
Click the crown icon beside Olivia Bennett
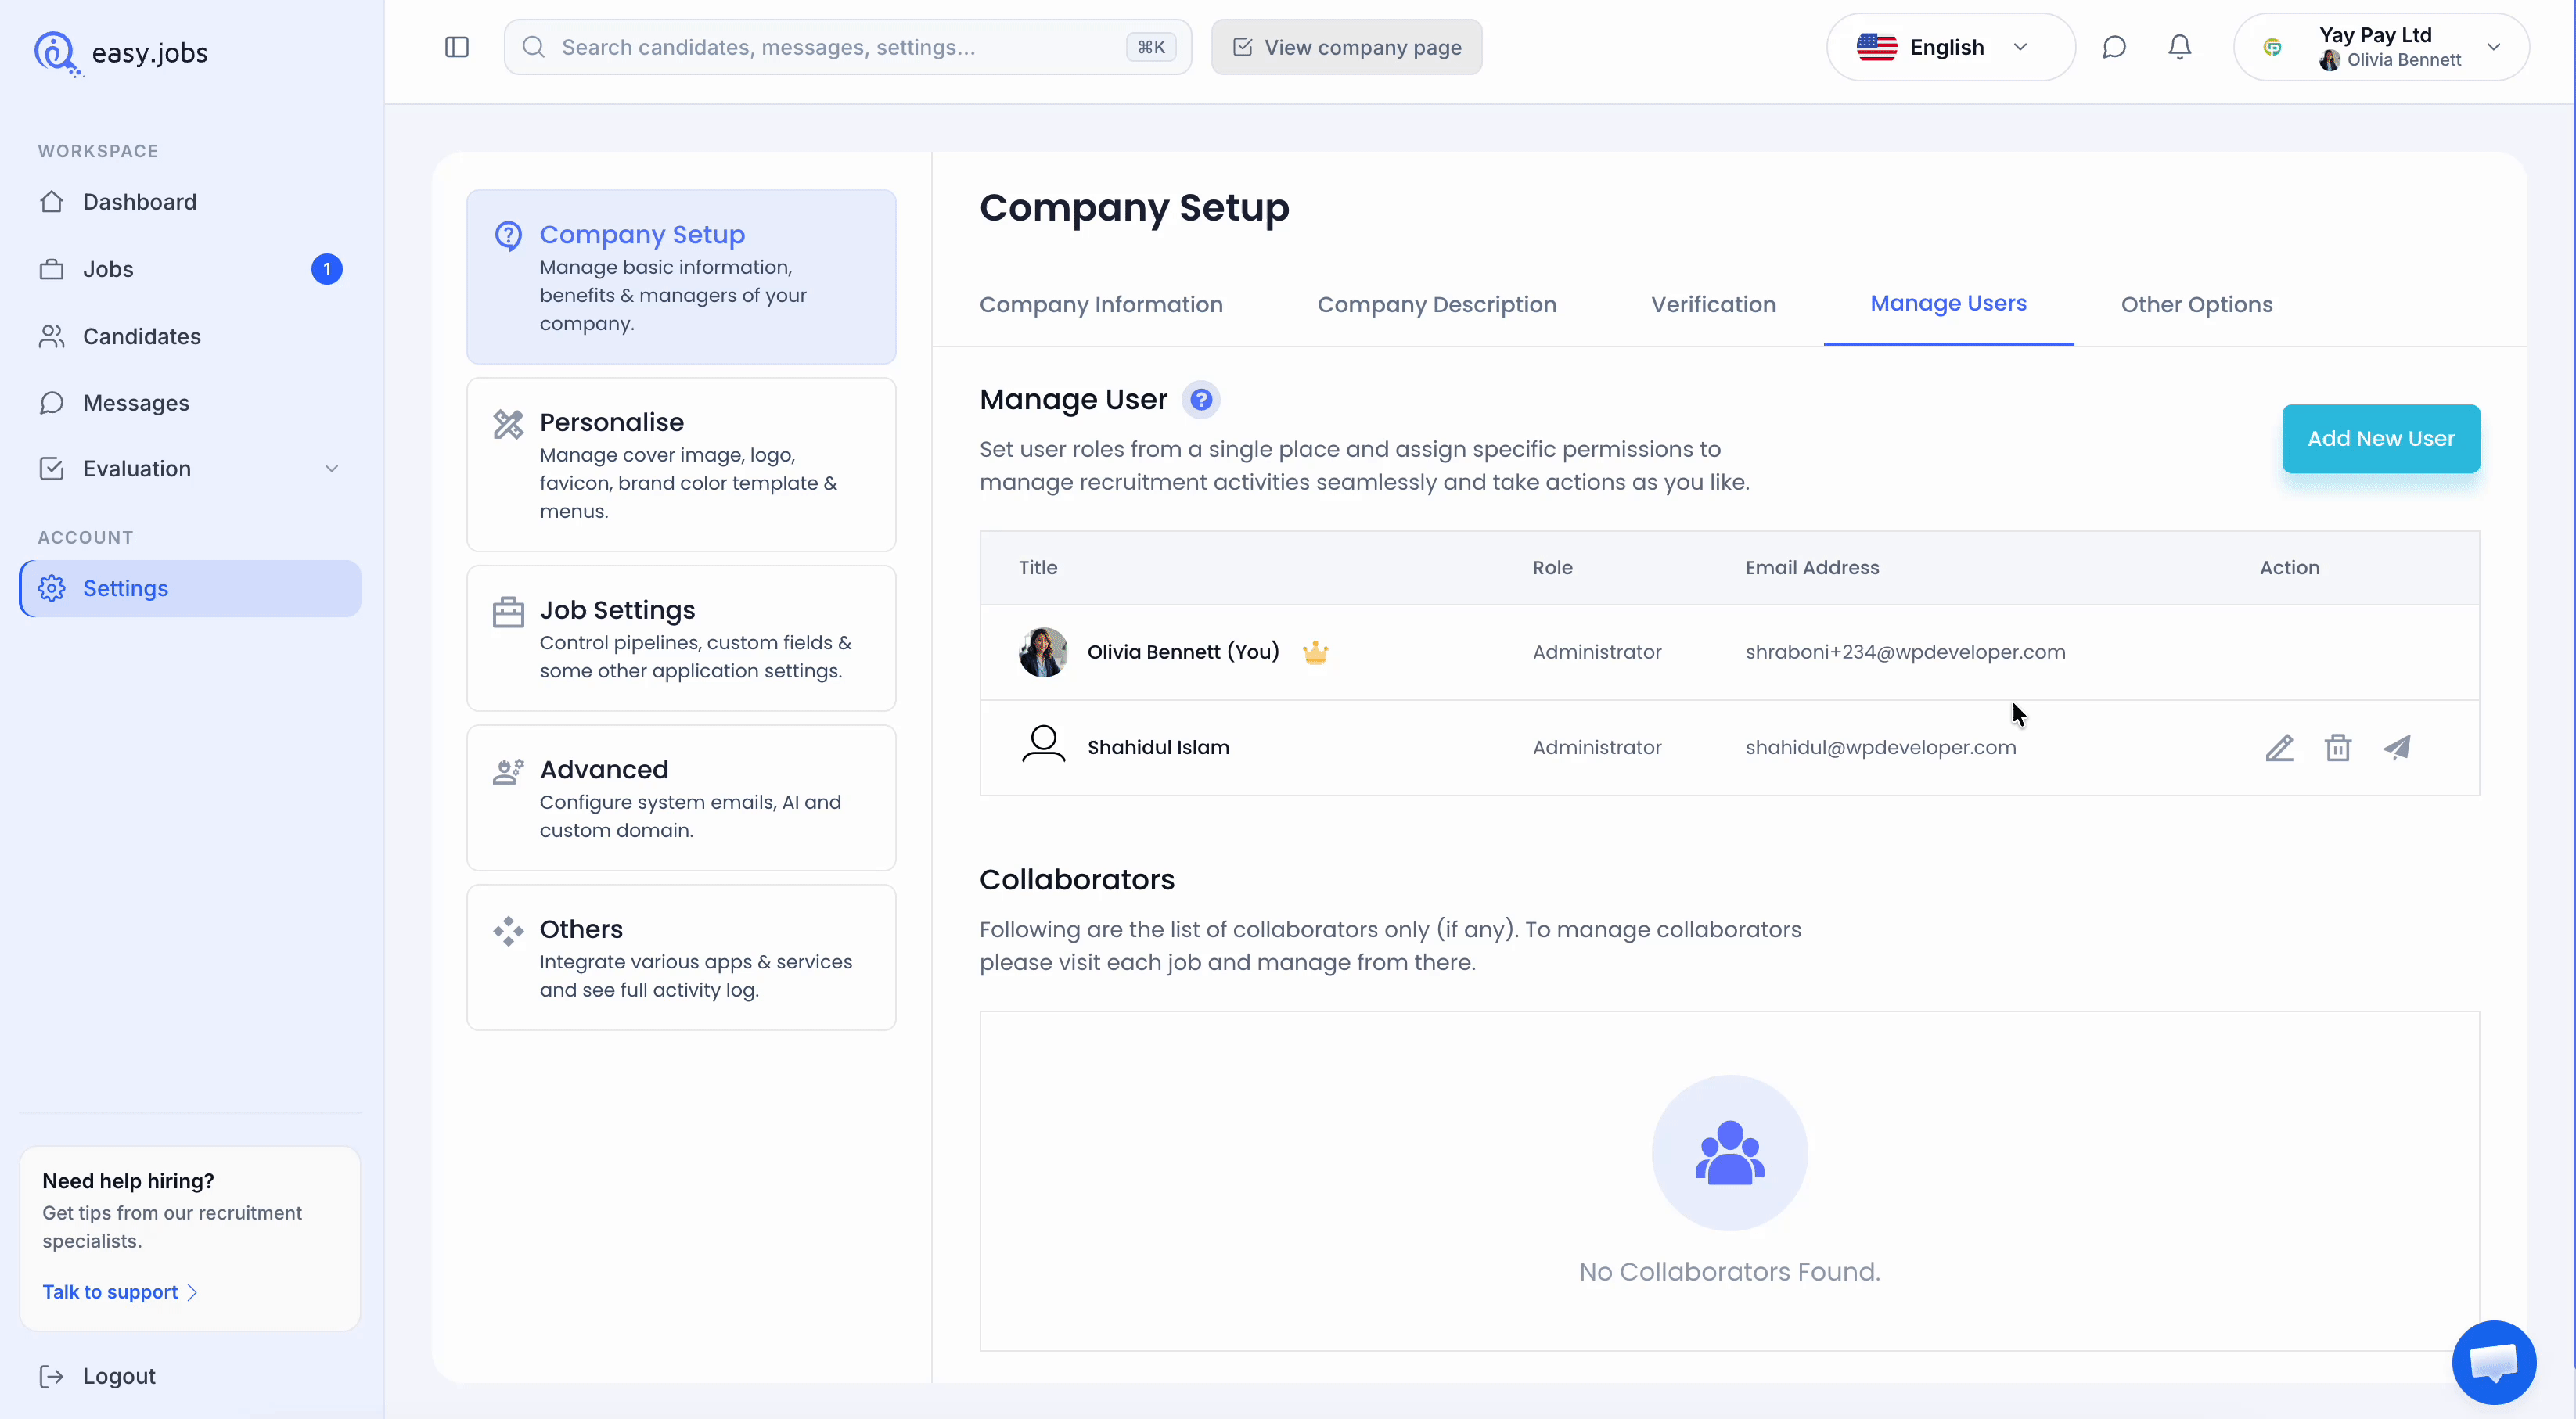click(x=1315, y=652)
